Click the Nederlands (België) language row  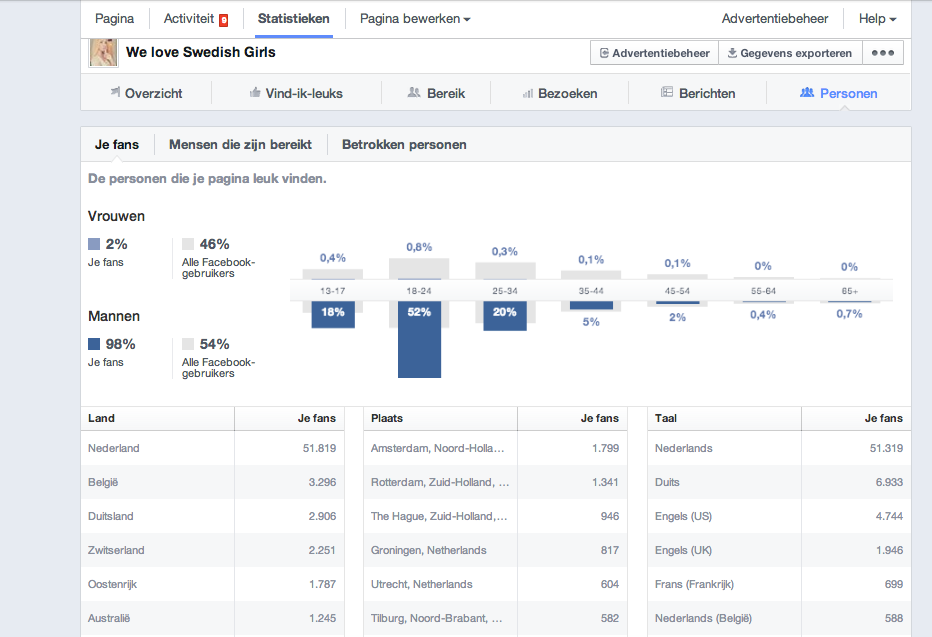click(x=779, y=618)
